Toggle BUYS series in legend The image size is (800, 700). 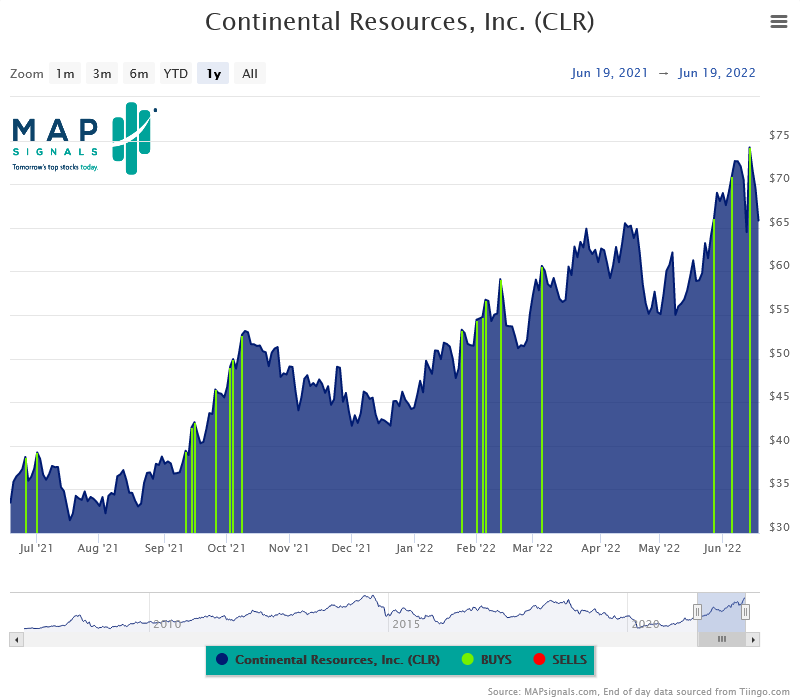point(486,660)
